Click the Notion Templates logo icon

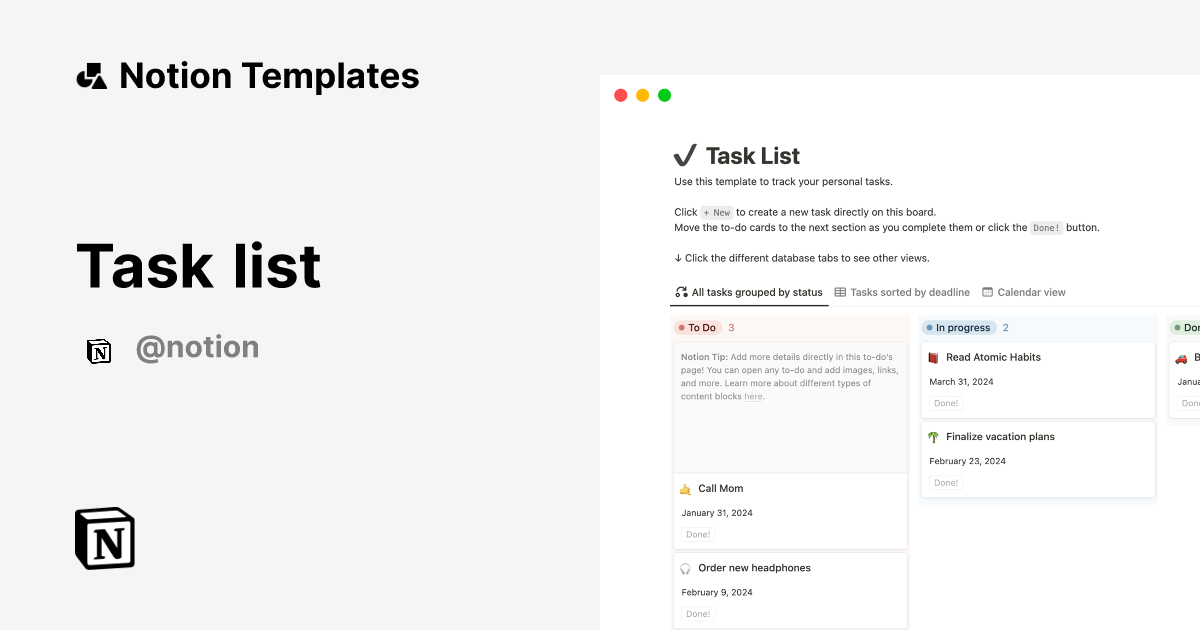pos(92,75)
